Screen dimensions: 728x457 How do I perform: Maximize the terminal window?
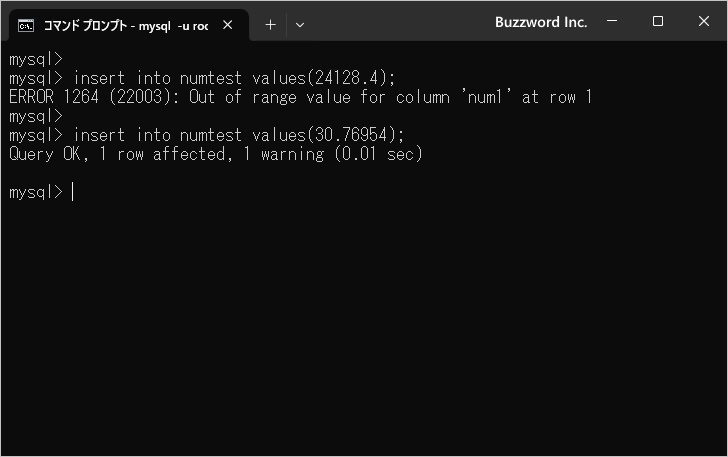(x=657, y=21)
